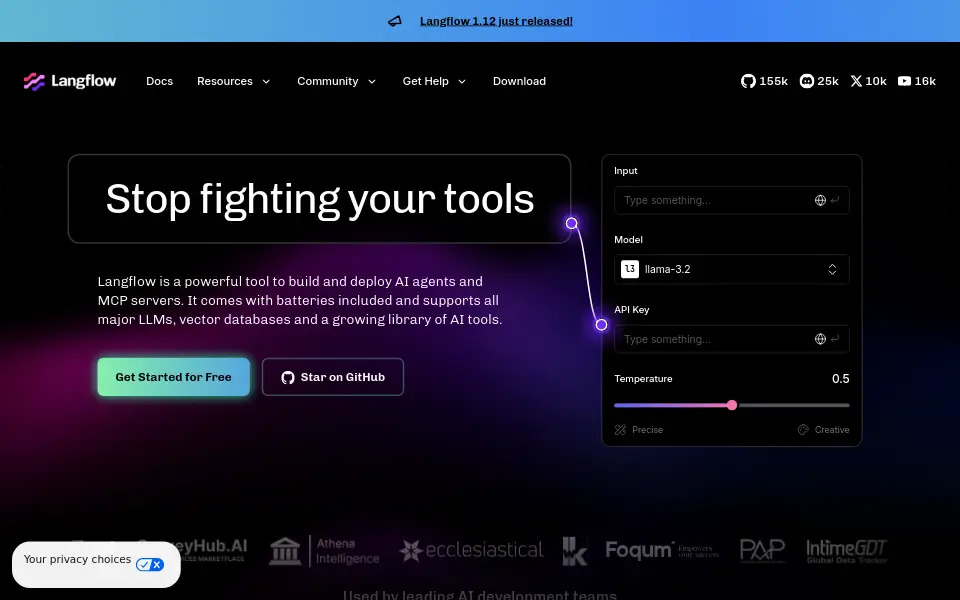Click the Precise label
Viewport: 960px width, 600px height.
point(647,430)
